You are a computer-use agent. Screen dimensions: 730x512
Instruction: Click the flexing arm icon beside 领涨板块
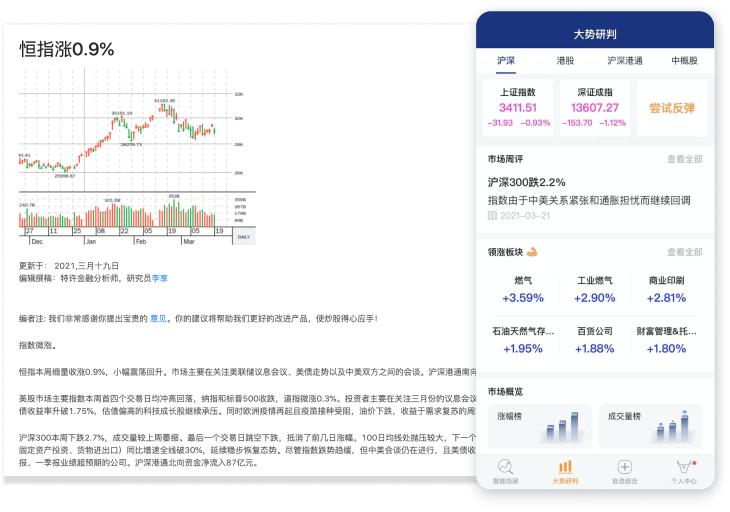pyautogui.click(x=532, y=252)
